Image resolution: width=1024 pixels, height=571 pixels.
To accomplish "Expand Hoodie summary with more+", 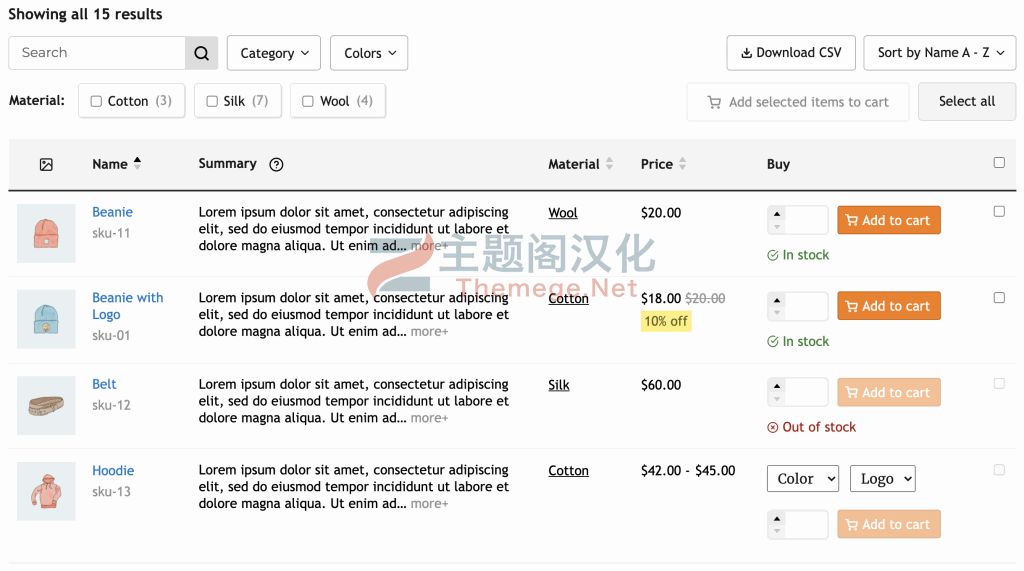I will pyautogui.click(x=429, y=504).
